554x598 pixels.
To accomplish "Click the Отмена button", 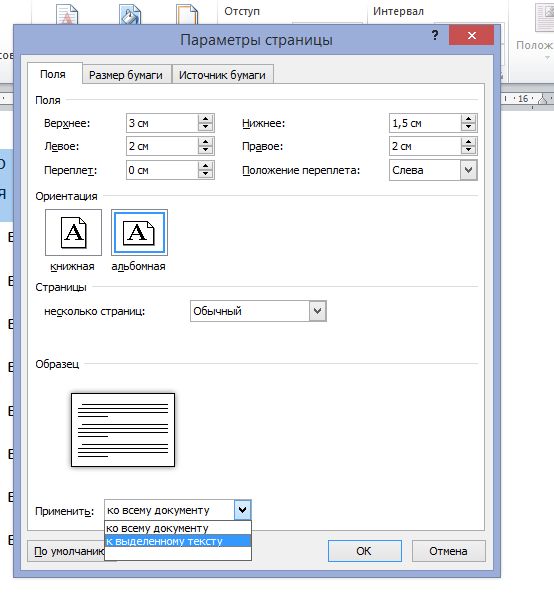I will tap(448, 551).
